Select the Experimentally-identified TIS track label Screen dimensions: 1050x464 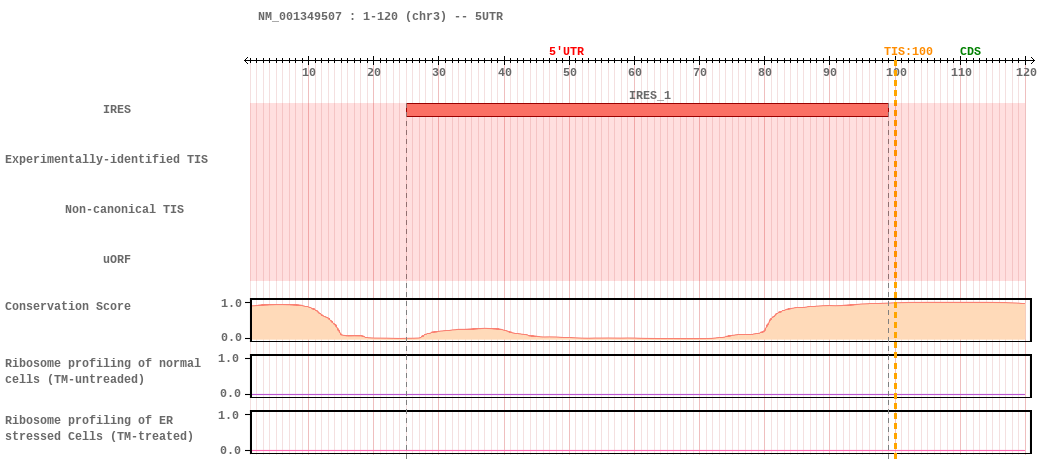pyautogui.click(x=106, y=160)
